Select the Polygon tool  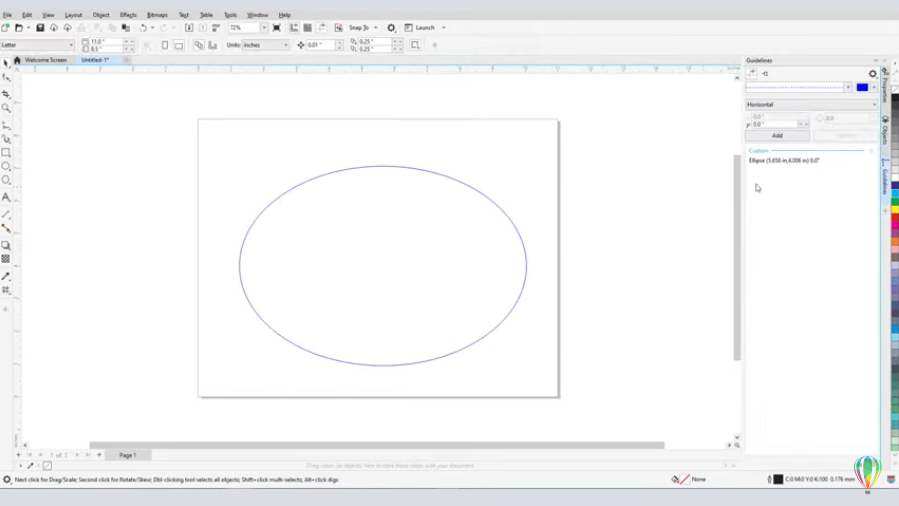[x=6, y=180]
